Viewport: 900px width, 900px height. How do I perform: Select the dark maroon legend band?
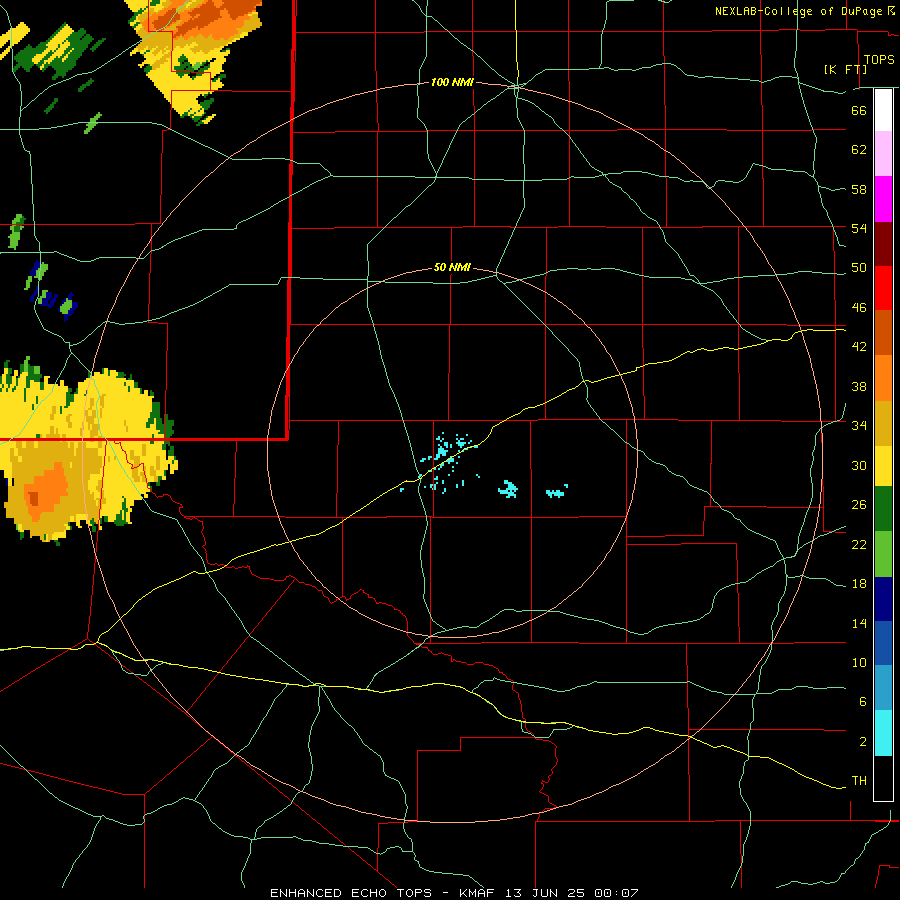(883, 244)
